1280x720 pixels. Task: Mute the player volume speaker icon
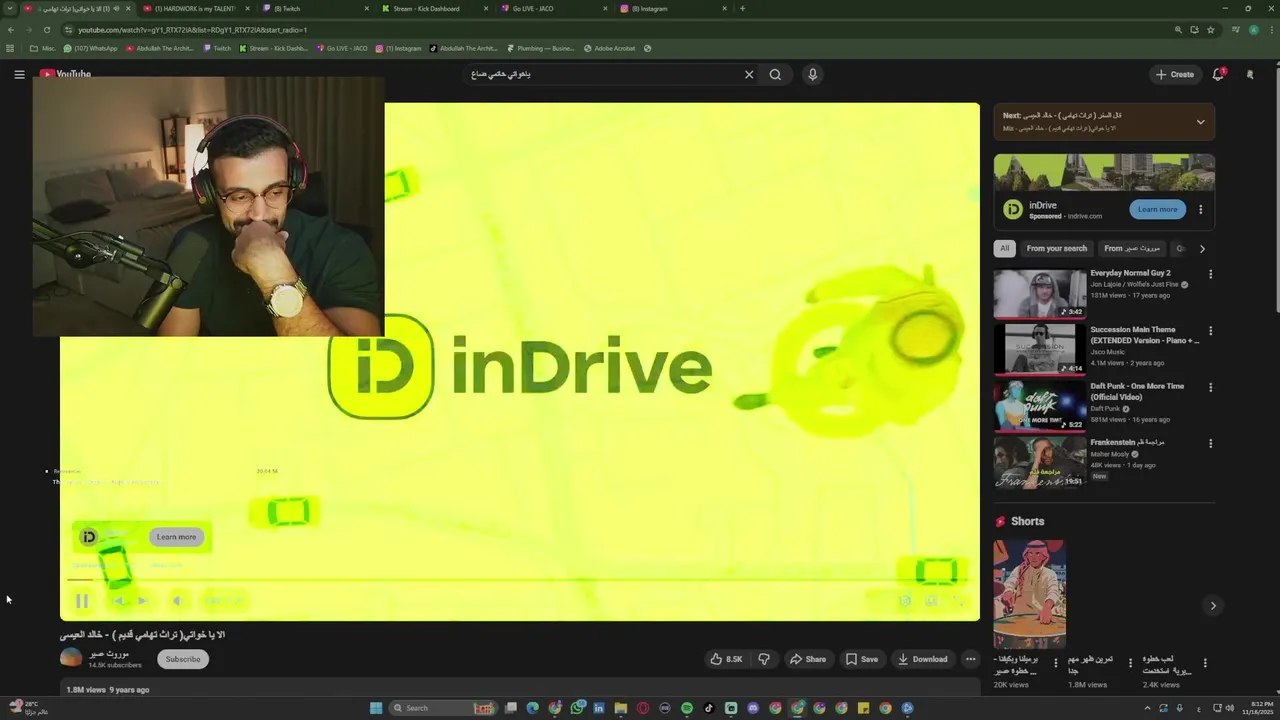pos(177,601)
